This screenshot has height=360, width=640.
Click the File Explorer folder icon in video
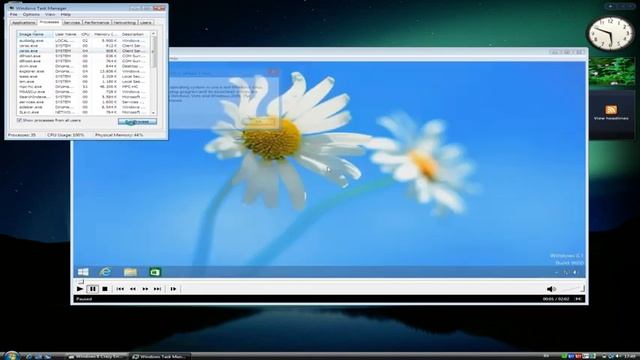pos(130,272)
